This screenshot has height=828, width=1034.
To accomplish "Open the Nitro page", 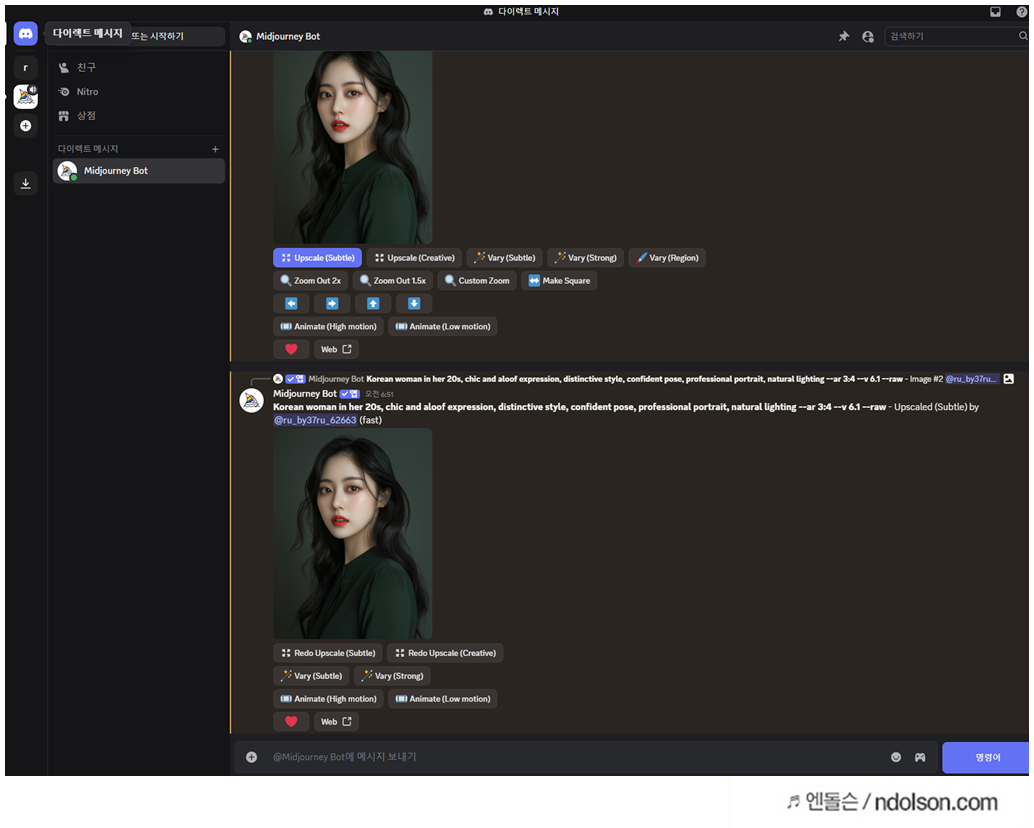I will point(138,92).
